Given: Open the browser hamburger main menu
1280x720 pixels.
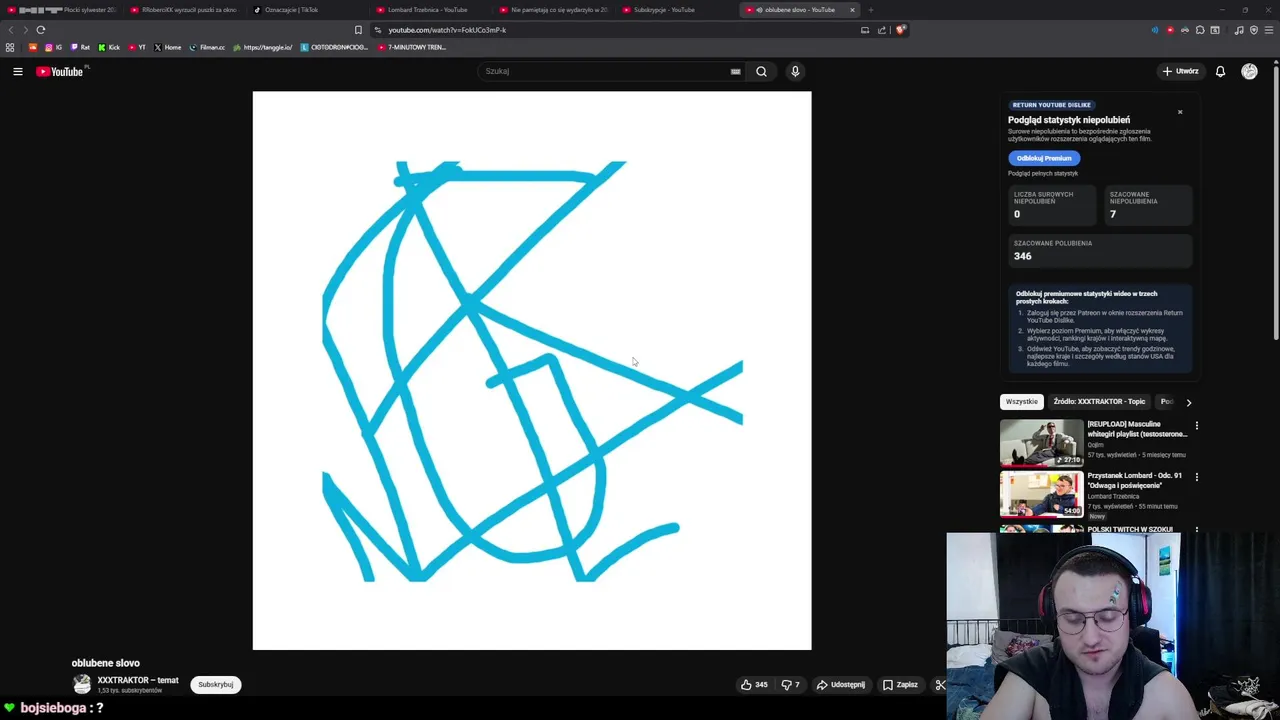Looking at the screenshot, I should (x=1269, y=30).
